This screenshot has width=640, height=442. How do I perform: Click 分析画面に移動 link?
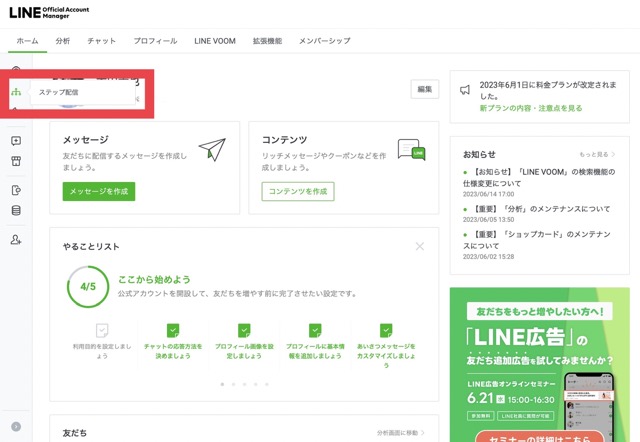point(401,433)
